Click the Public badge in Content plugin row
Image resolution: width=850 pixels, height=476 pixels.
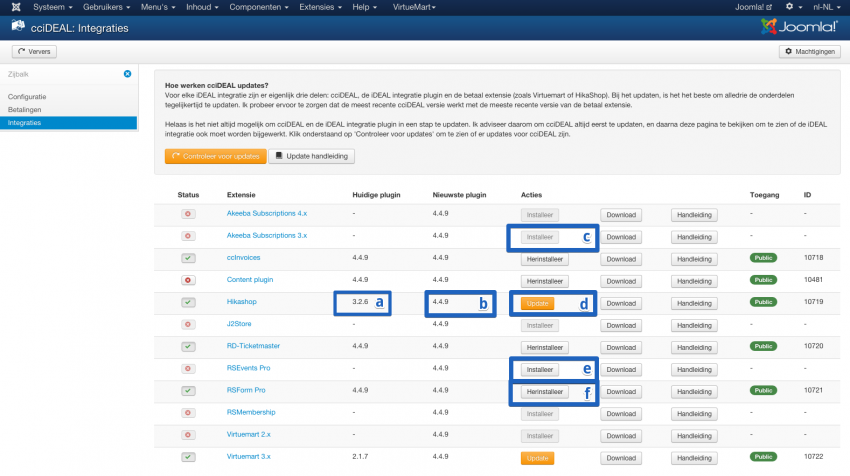763,280
